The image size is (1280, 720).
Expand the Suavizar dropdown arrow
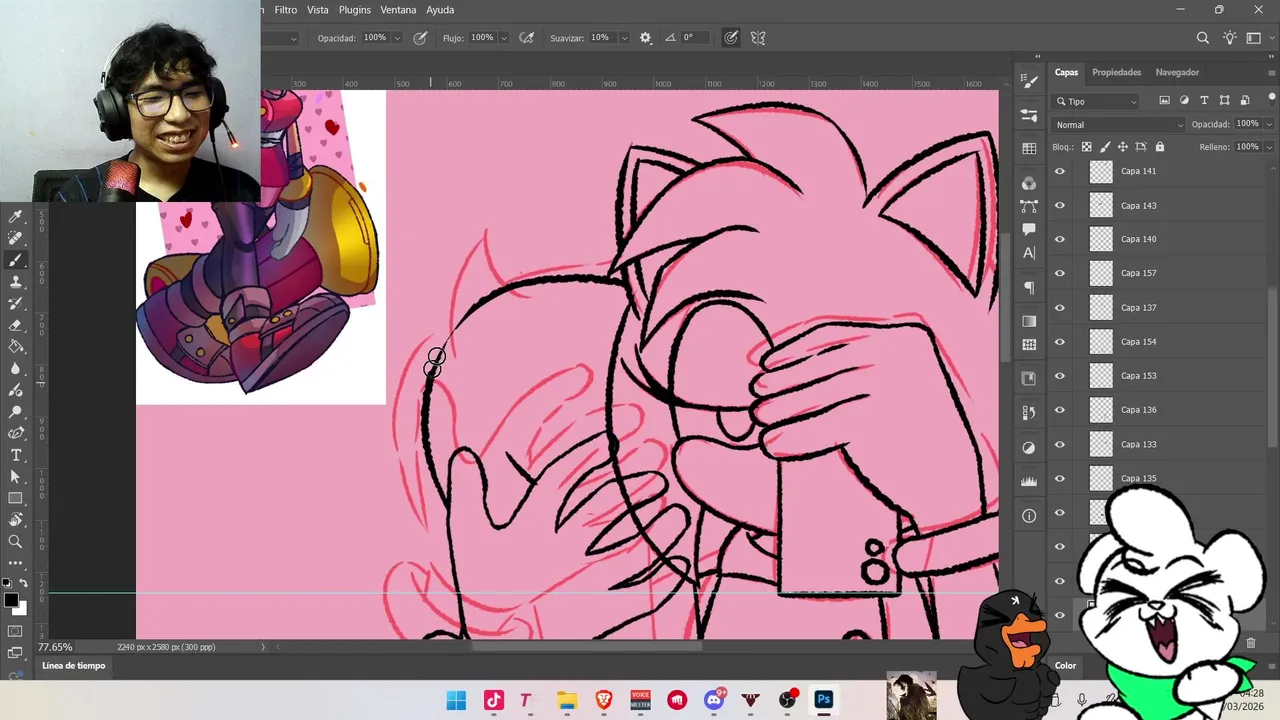[x=624, y=38]
